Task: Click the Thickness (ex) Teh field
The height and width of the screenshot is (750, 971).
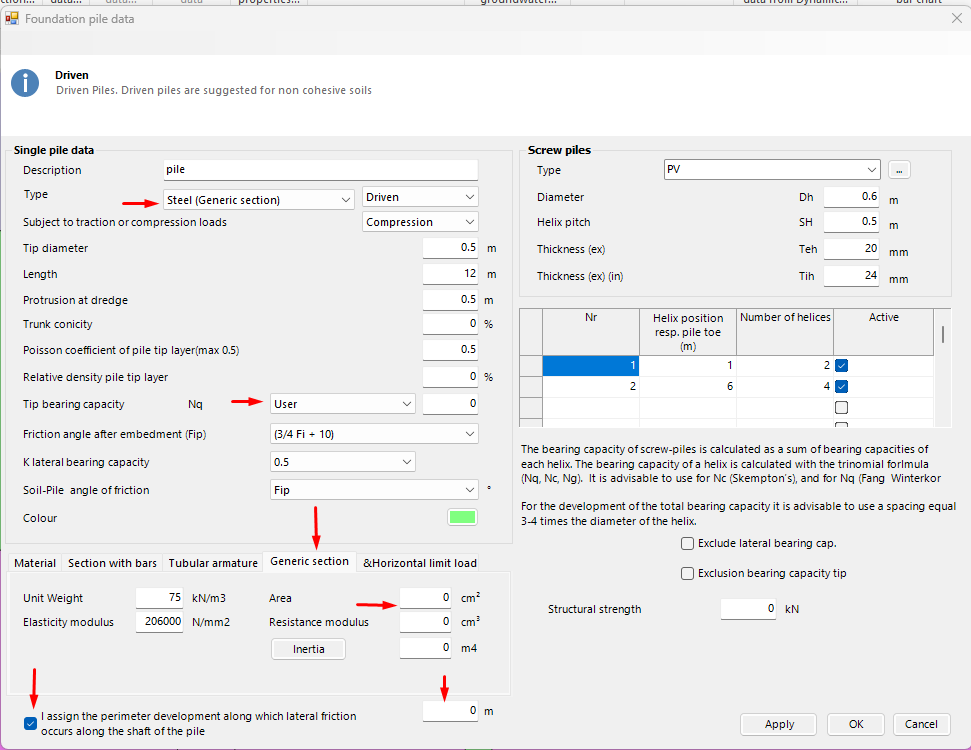Action: (x=851, y=249)
